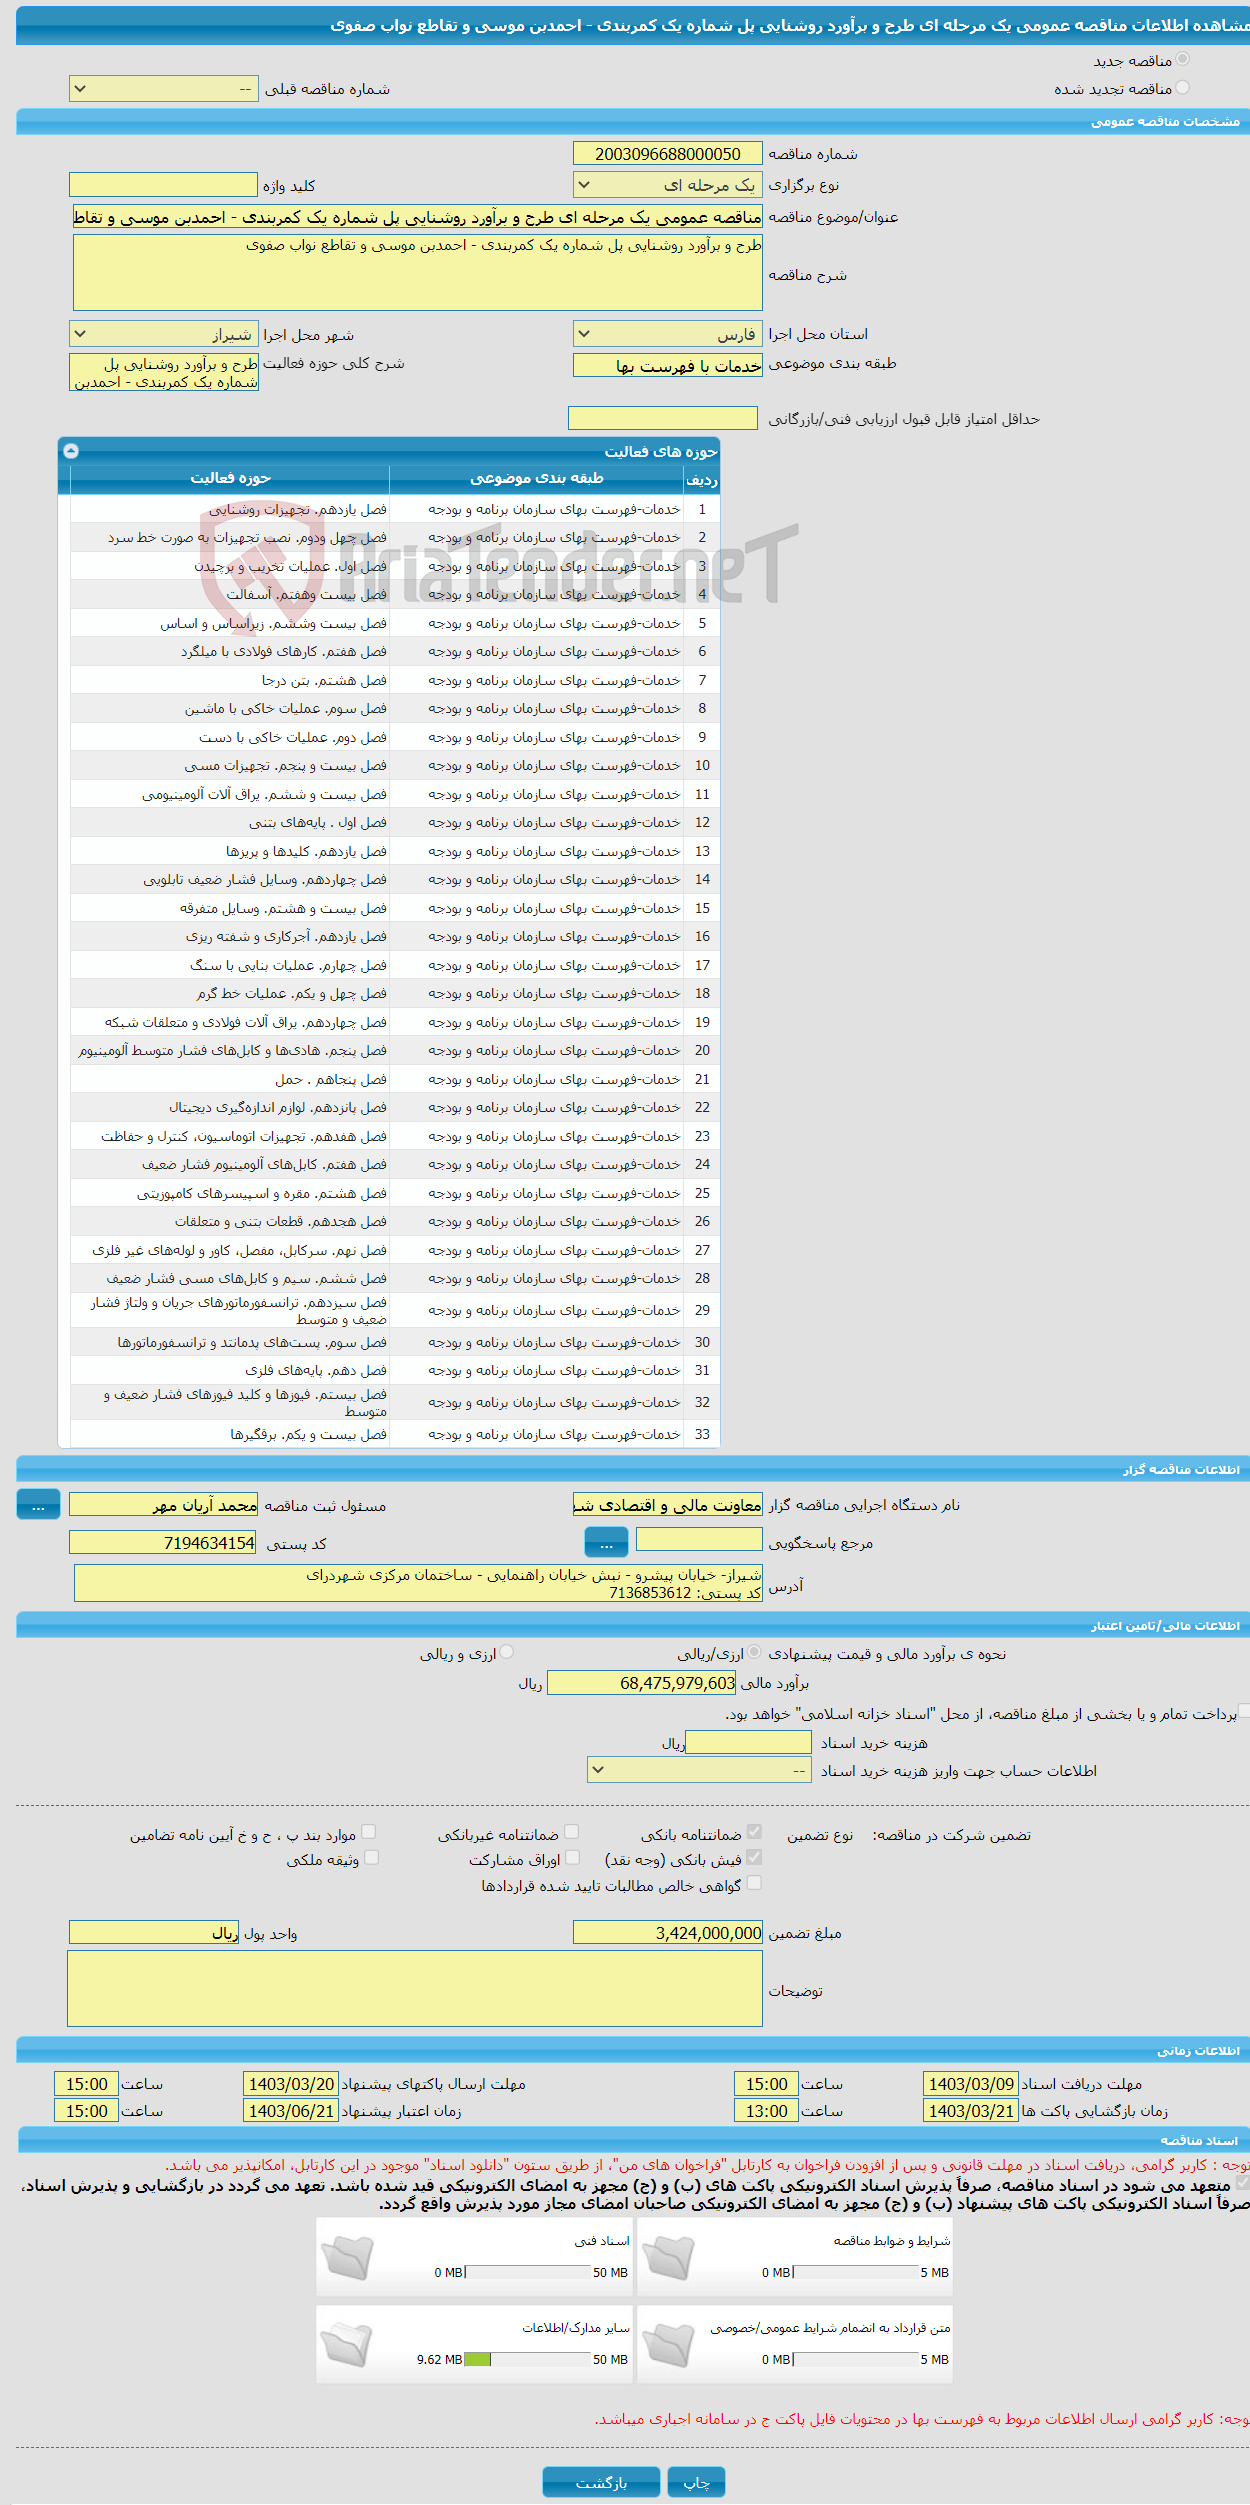Open the شهر محل اجرا dropdown

[x=164, y=334]
